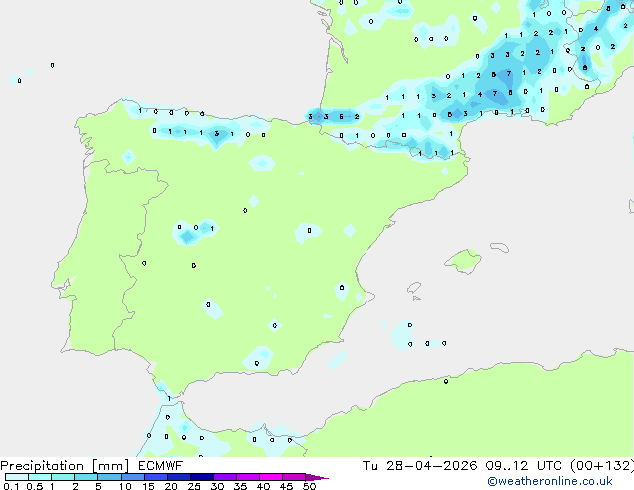Image resolution: width=634 pixels, height=490 pixels.
Task: Click the '0.5' legend scale label
Action: click(35, 486)
